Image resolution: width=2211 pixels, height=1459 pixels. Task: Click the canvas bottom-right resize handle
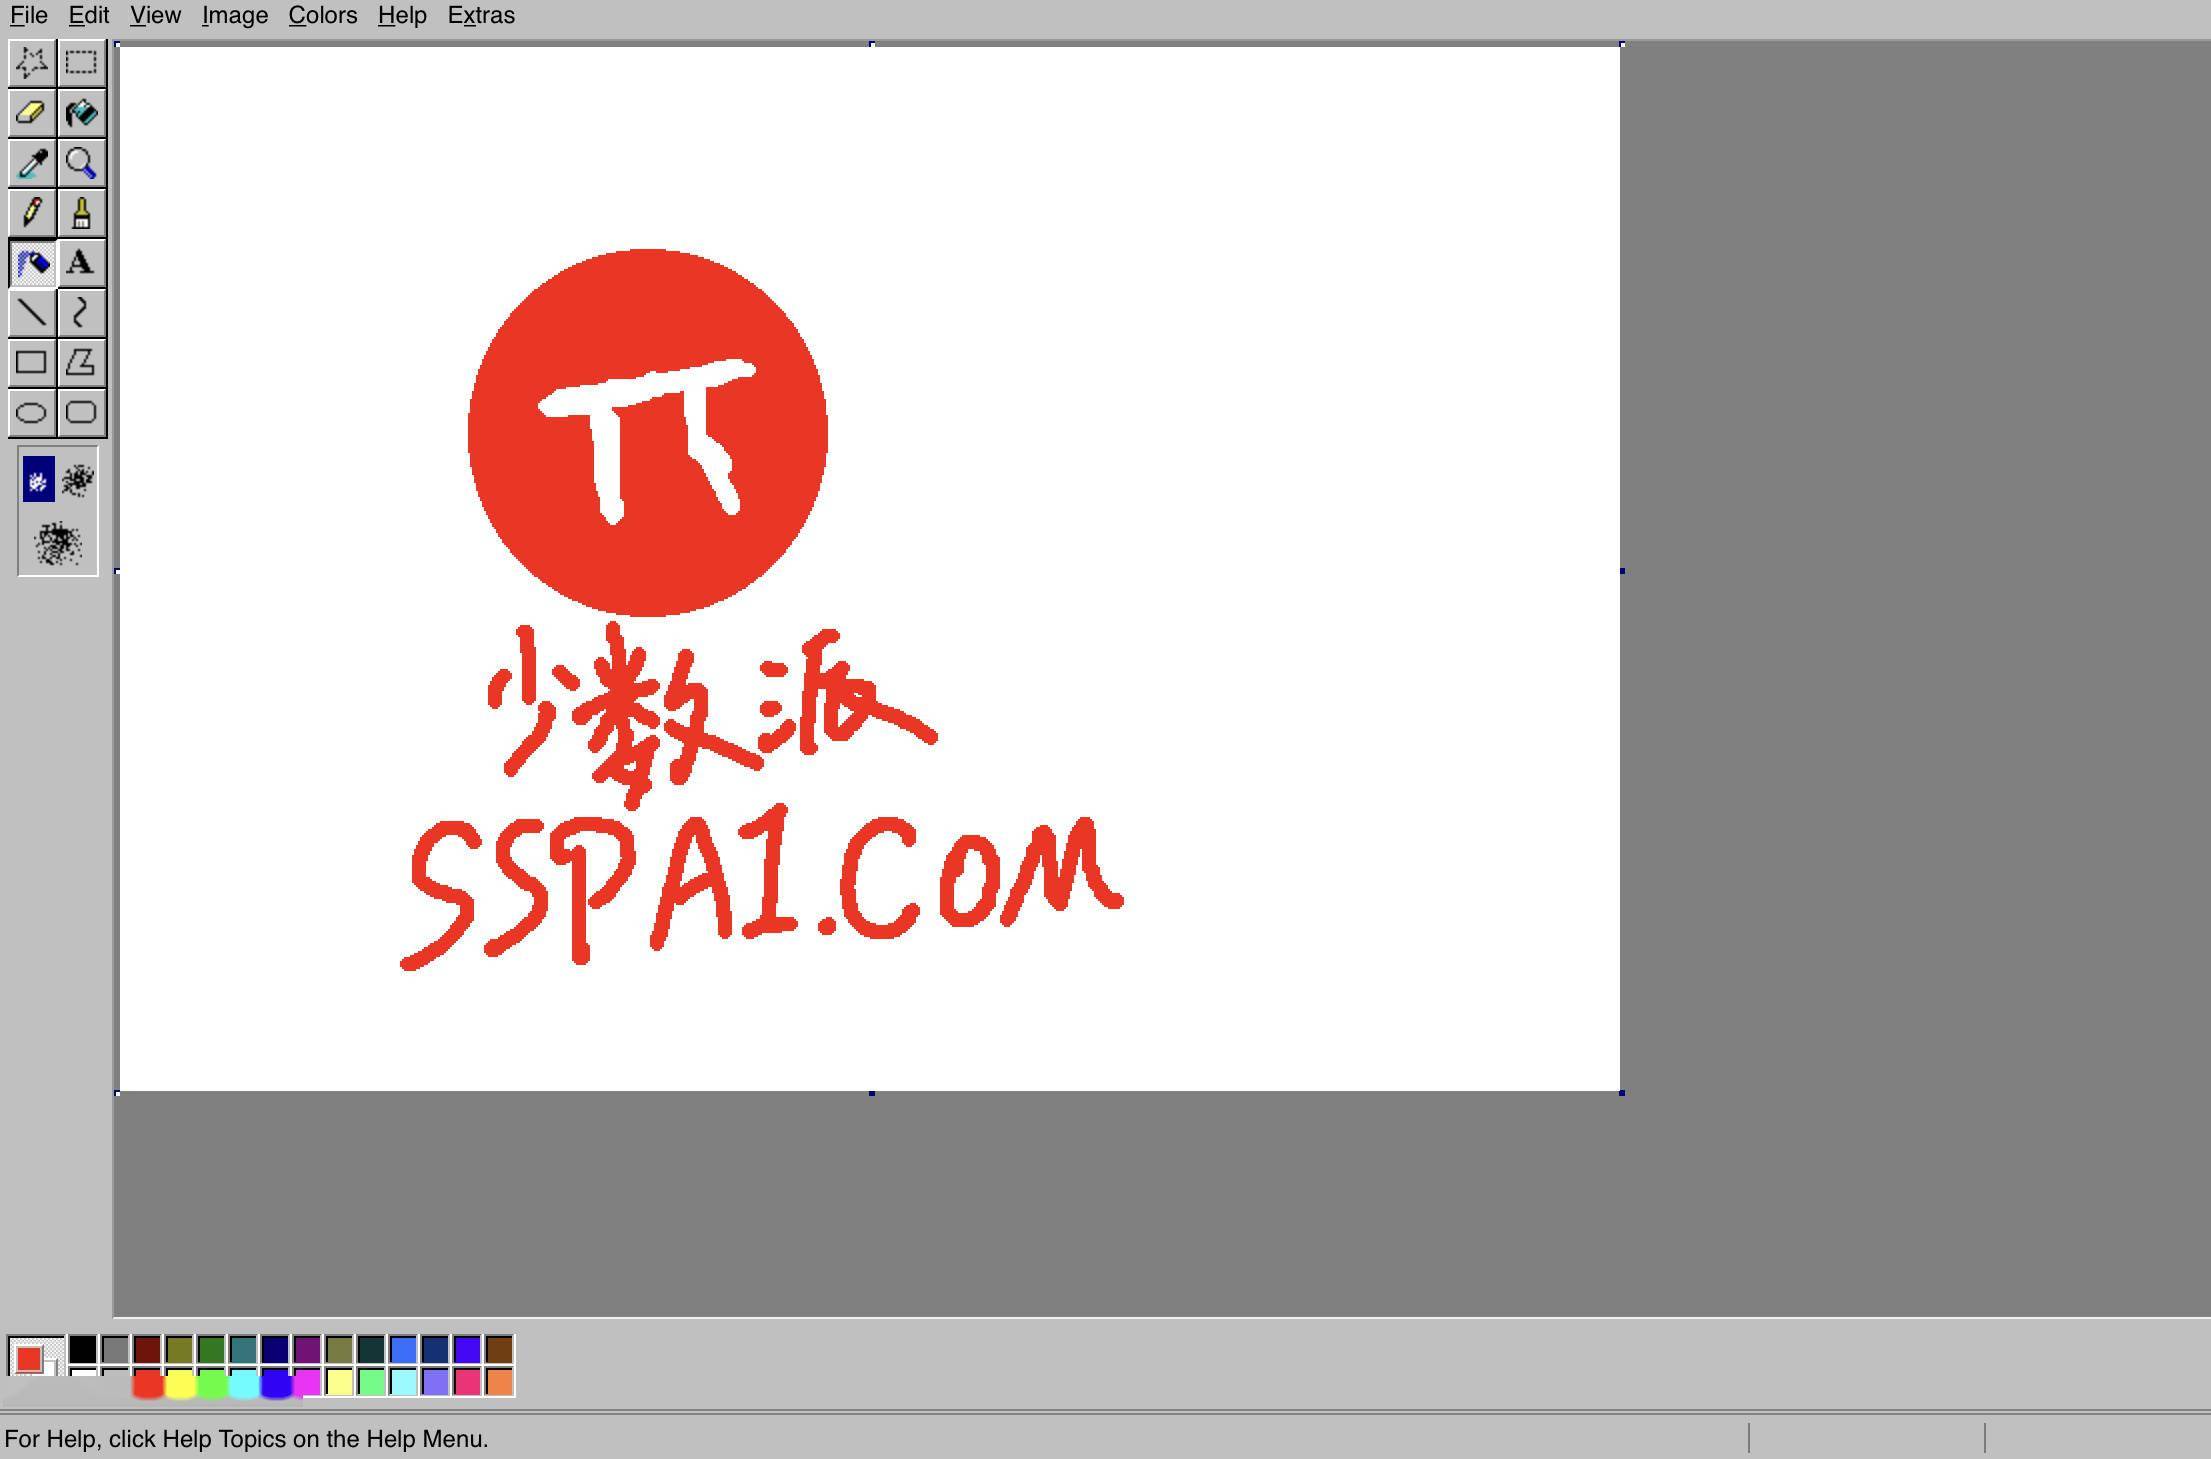pyautogui.click(x=1621, y=1093)
